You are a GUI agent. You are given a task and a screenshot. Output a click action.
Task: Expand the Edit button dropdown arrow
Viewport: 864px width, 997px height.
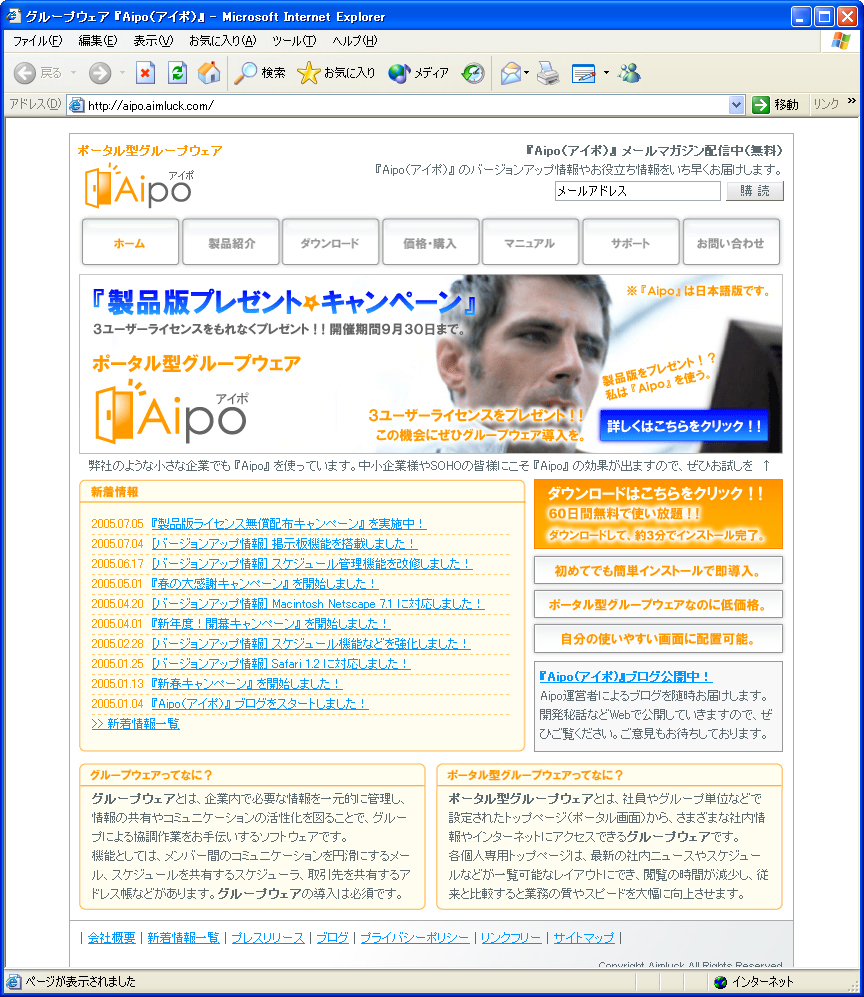coord(606,73)
